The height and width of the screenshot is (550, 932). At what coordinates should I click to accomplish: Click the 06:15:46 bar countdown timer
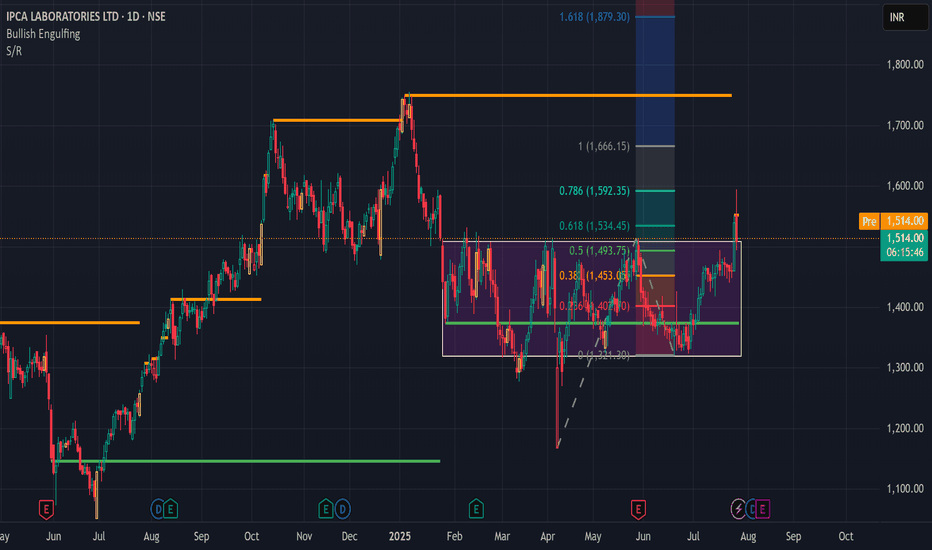(904, 253)
